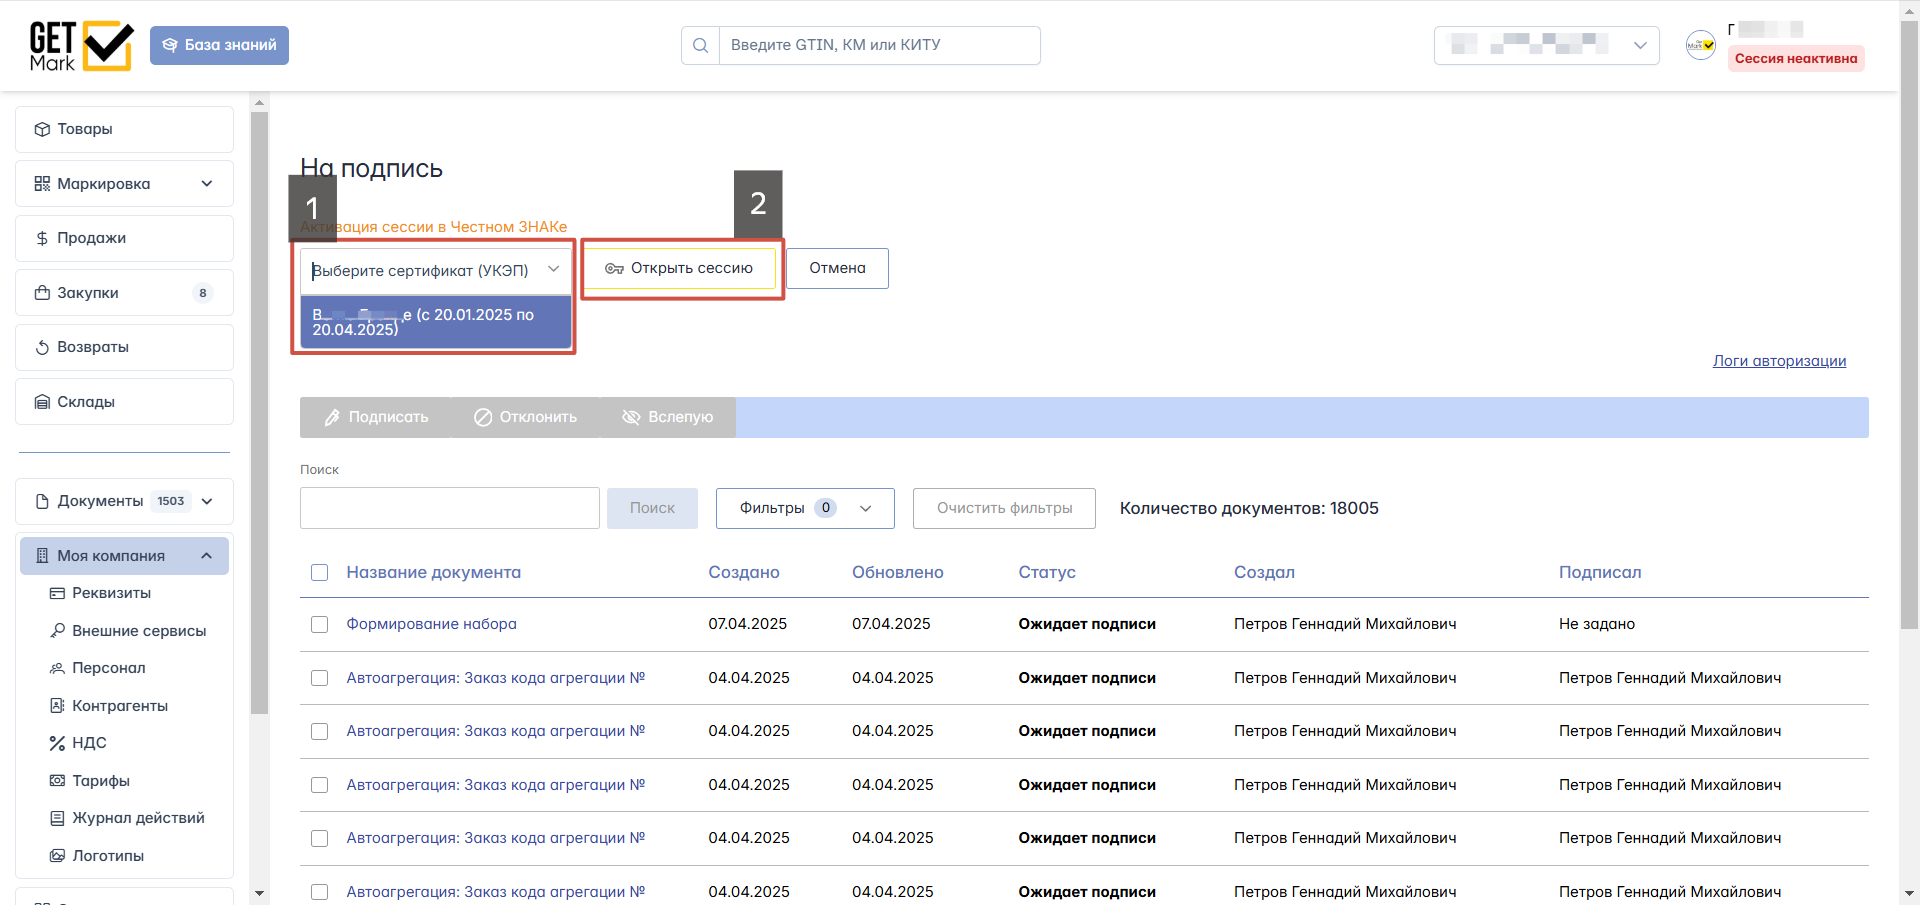Click the Открыть сессию button
This screenshot has height=905, width=1920.
tap(680, 268)
